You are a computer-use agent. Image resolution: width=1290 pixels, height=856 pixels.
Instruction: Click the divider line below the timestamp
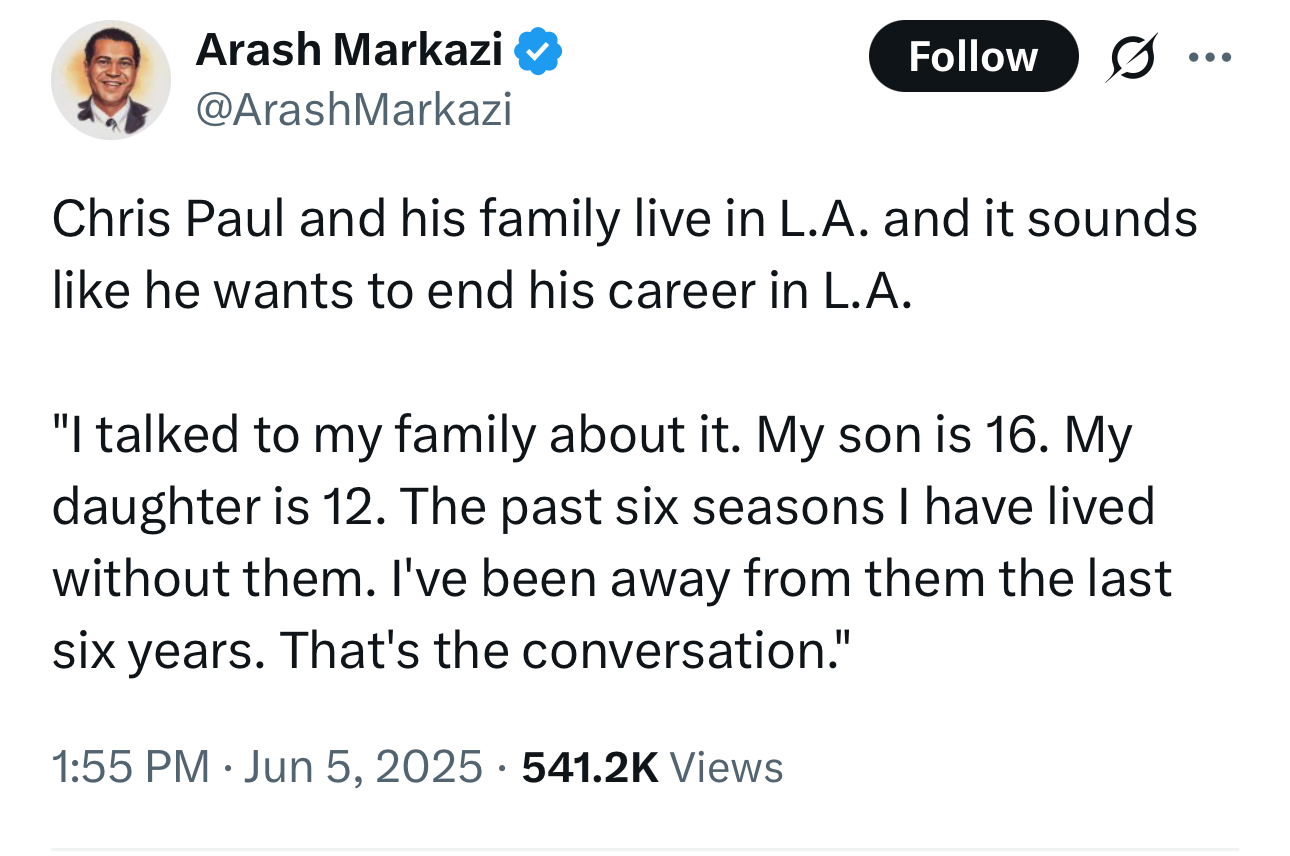click(645, 850)
